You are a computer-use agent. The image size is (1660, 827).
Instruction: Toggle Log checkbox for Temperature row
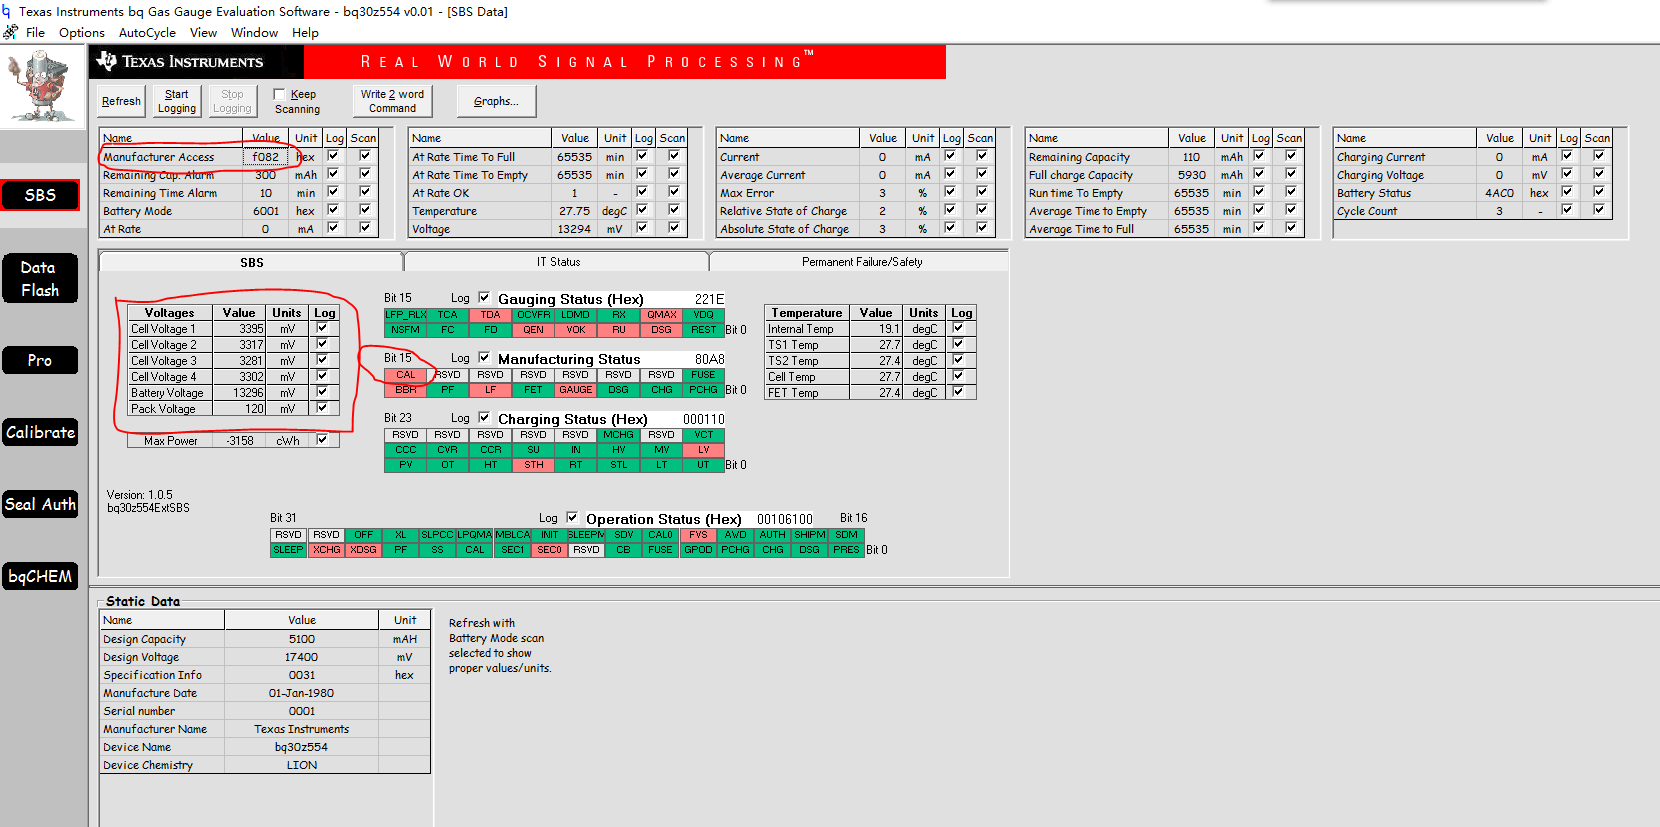coord(642,210)
